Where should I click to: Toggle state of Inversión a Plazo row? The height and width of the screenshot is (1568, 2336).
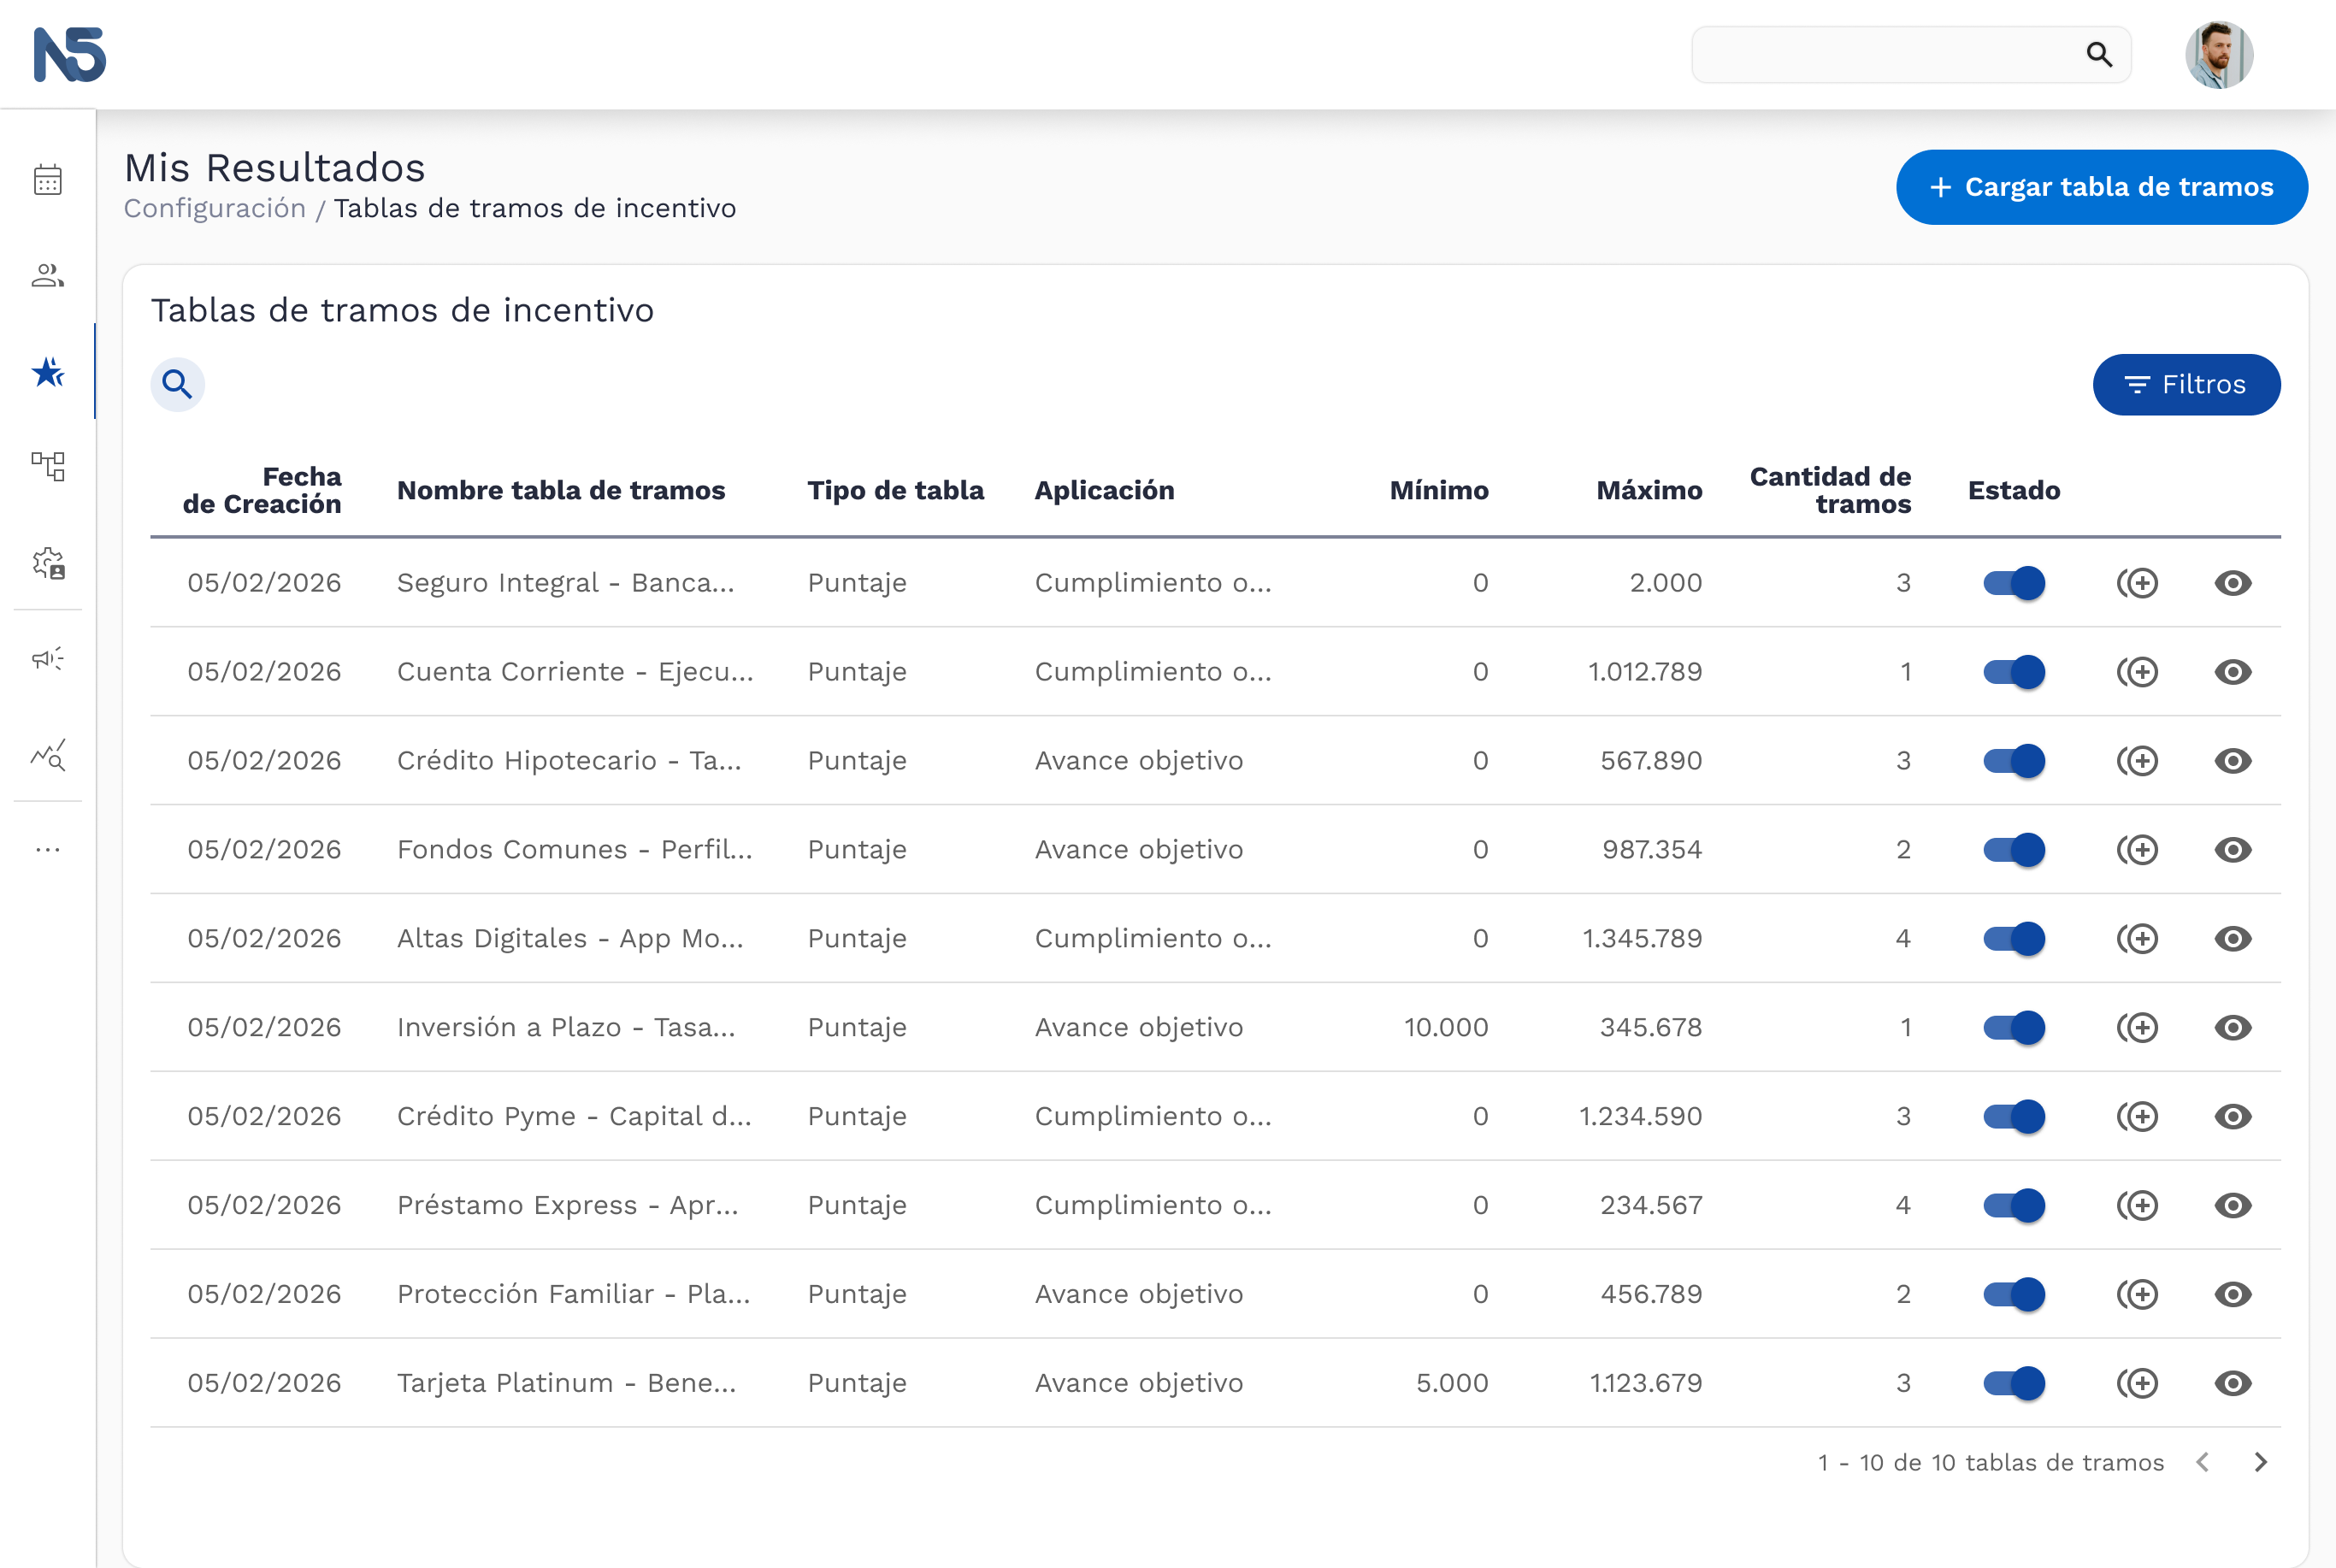click(2014, 1028)
